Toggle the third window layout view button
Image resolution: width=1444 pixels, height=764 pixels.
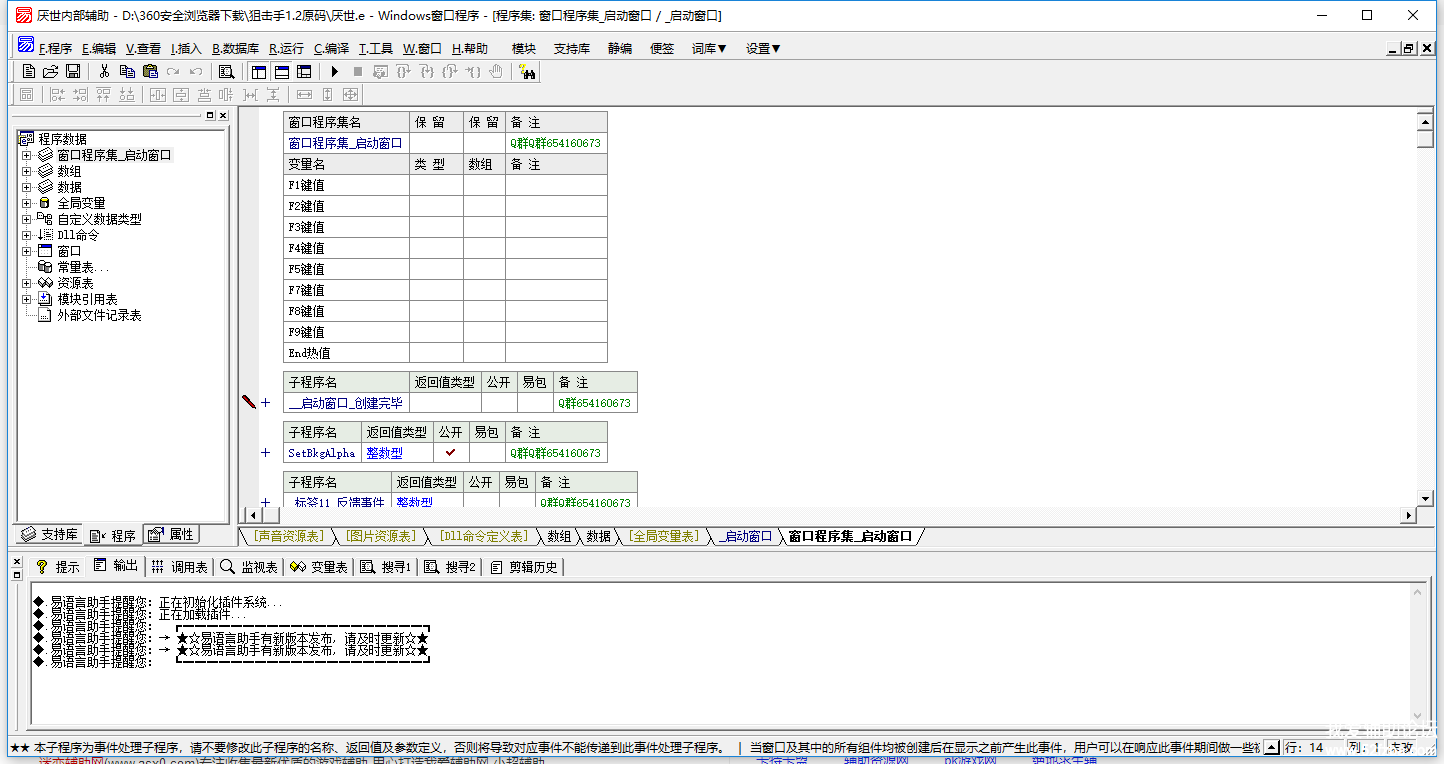pos(304,71)
